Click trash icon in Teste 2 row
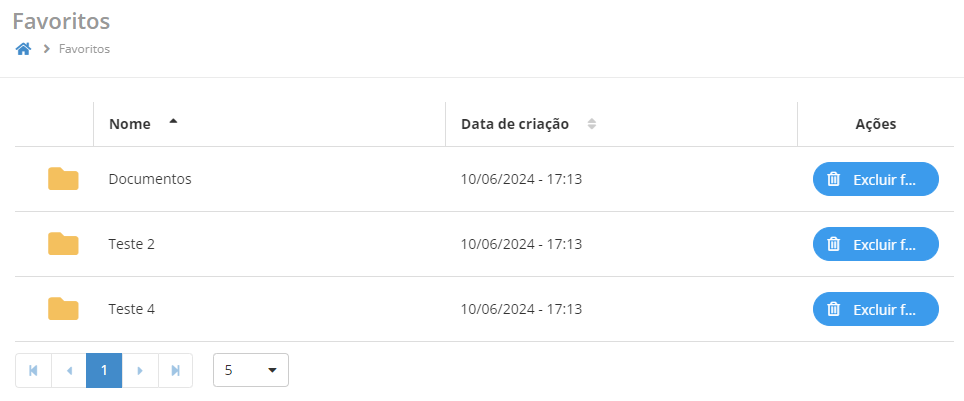 pos(833,244)
